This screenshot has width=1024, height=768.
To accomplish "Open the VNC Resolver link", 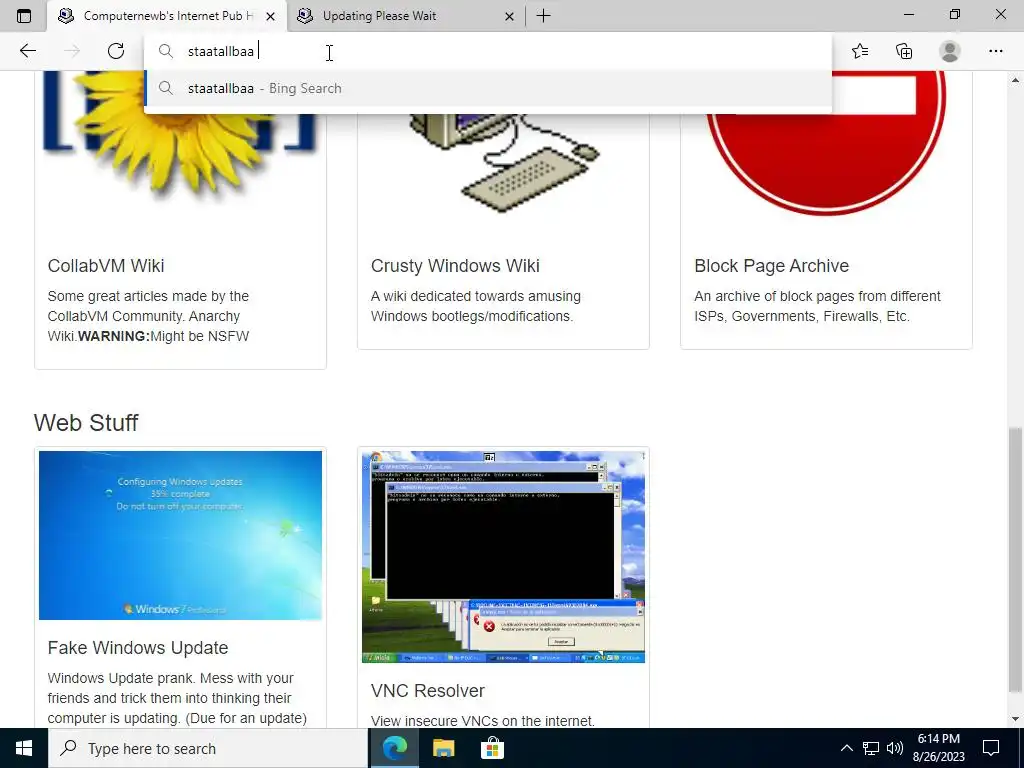I will pos(428,691).
